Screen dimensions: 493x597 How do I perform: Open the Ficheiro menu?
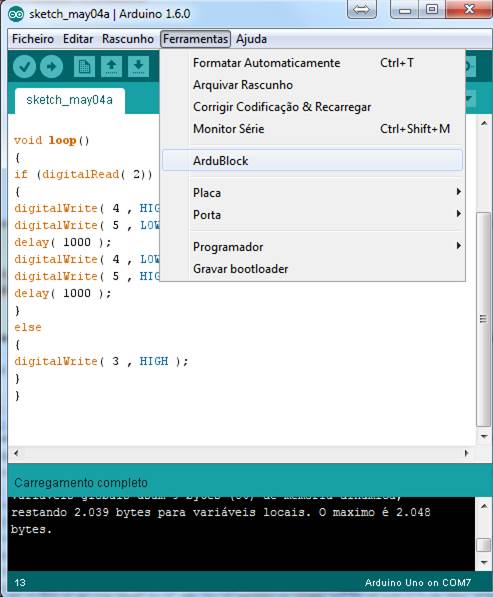33,39
